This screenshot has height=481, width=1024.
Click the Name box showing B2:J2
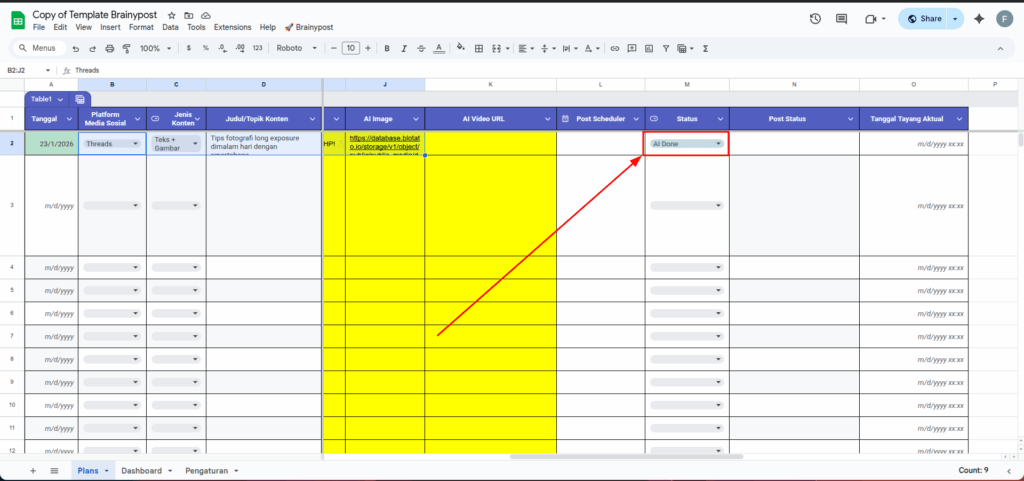pyautogui.click(x=28, y=70)
